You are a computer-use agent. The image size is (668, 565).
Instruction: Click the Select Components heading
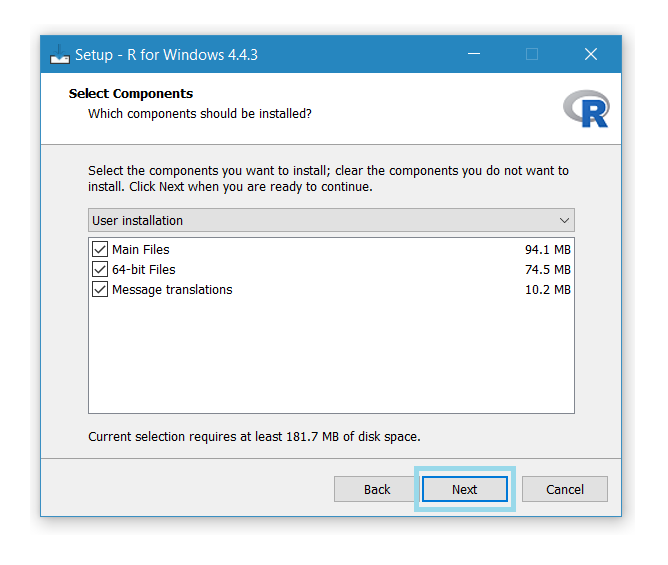pos(131,94)
